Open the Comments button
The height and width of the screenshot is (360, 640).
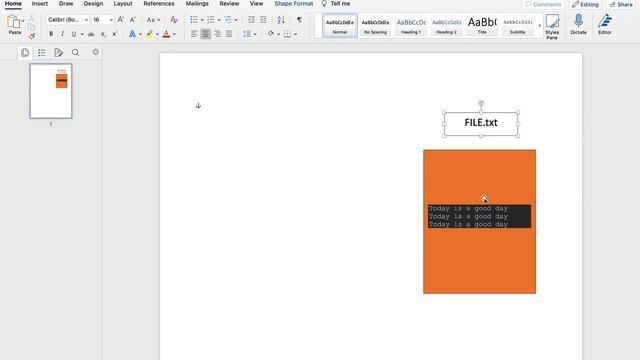(543, 4)
